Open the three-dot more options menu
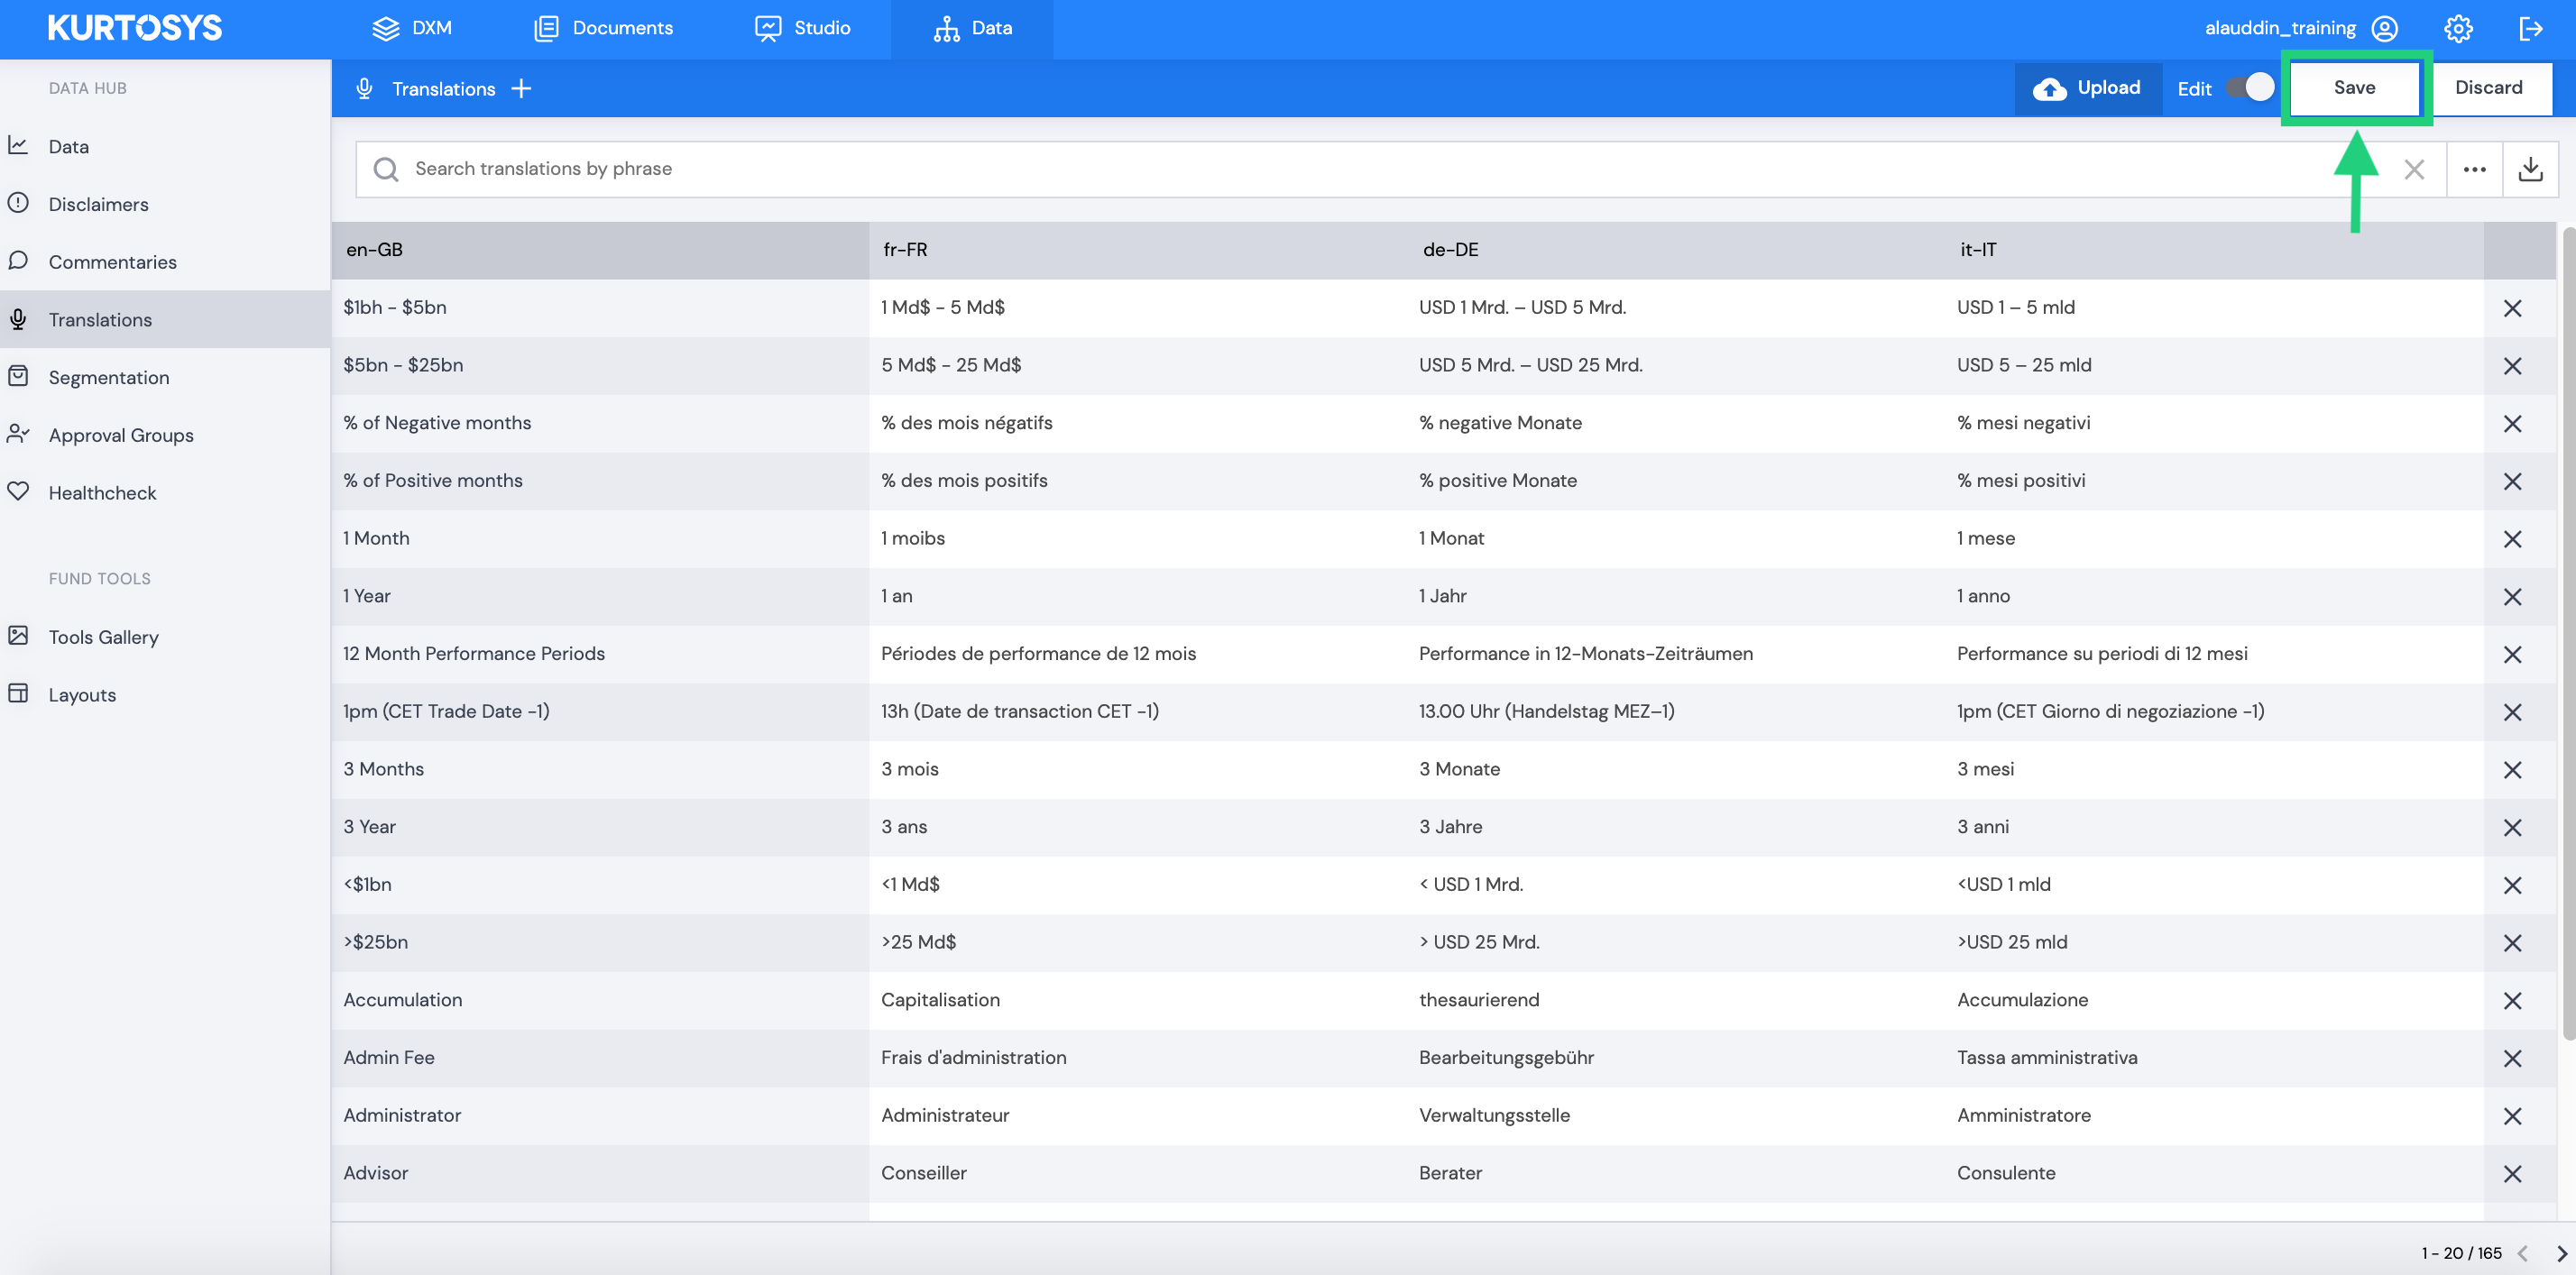The image size is (2576, 1275). [x=2475, y=169]
